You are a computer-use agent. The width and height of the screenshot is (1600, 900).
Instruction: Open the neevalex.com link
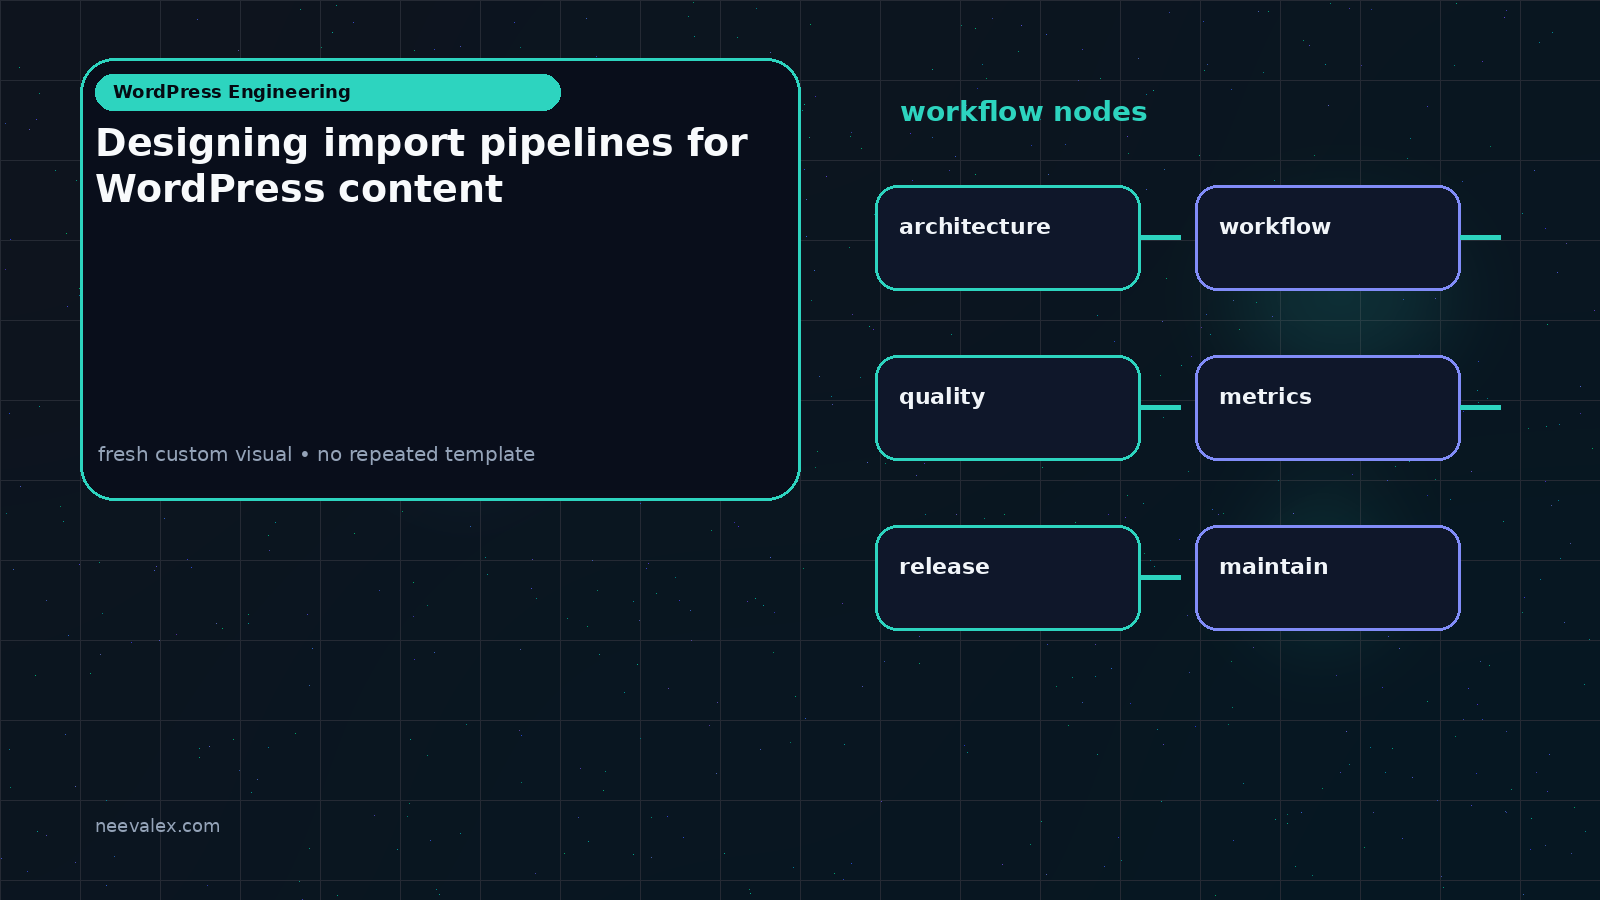pyautogui.click(x=157, y=826)
